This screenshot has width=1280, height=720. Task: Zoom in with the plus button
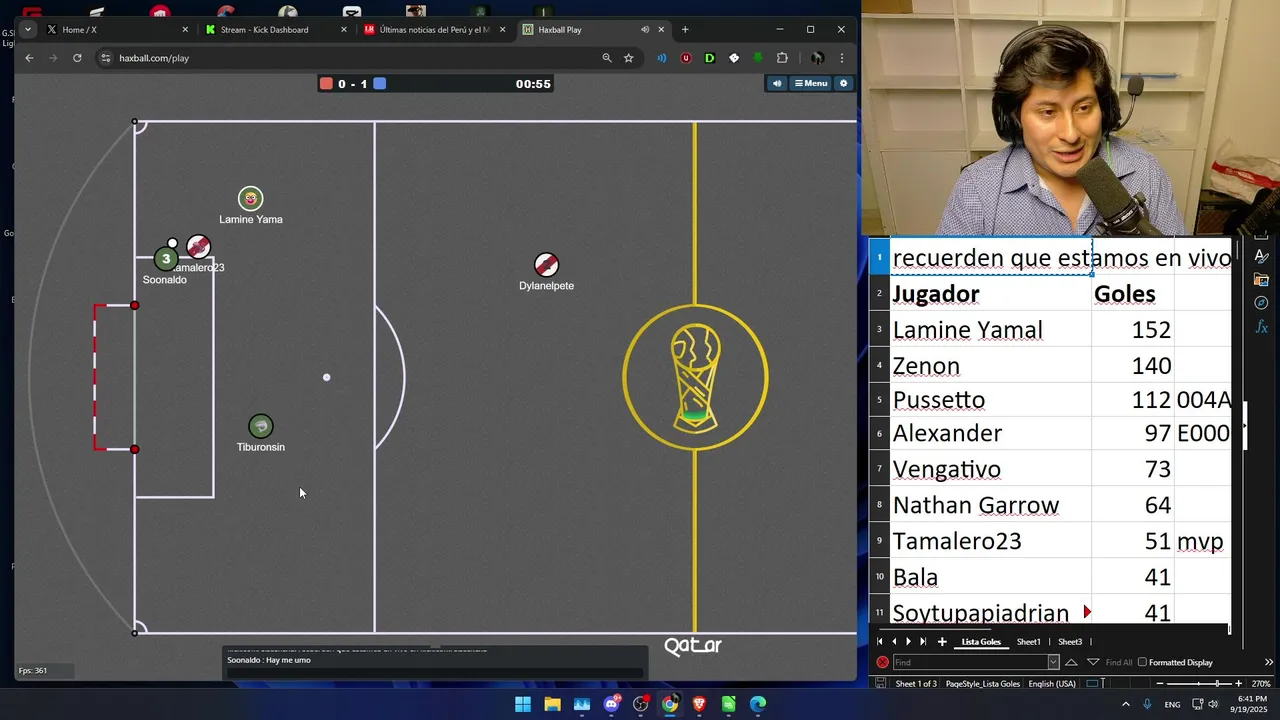click(x=1238, y=683)
